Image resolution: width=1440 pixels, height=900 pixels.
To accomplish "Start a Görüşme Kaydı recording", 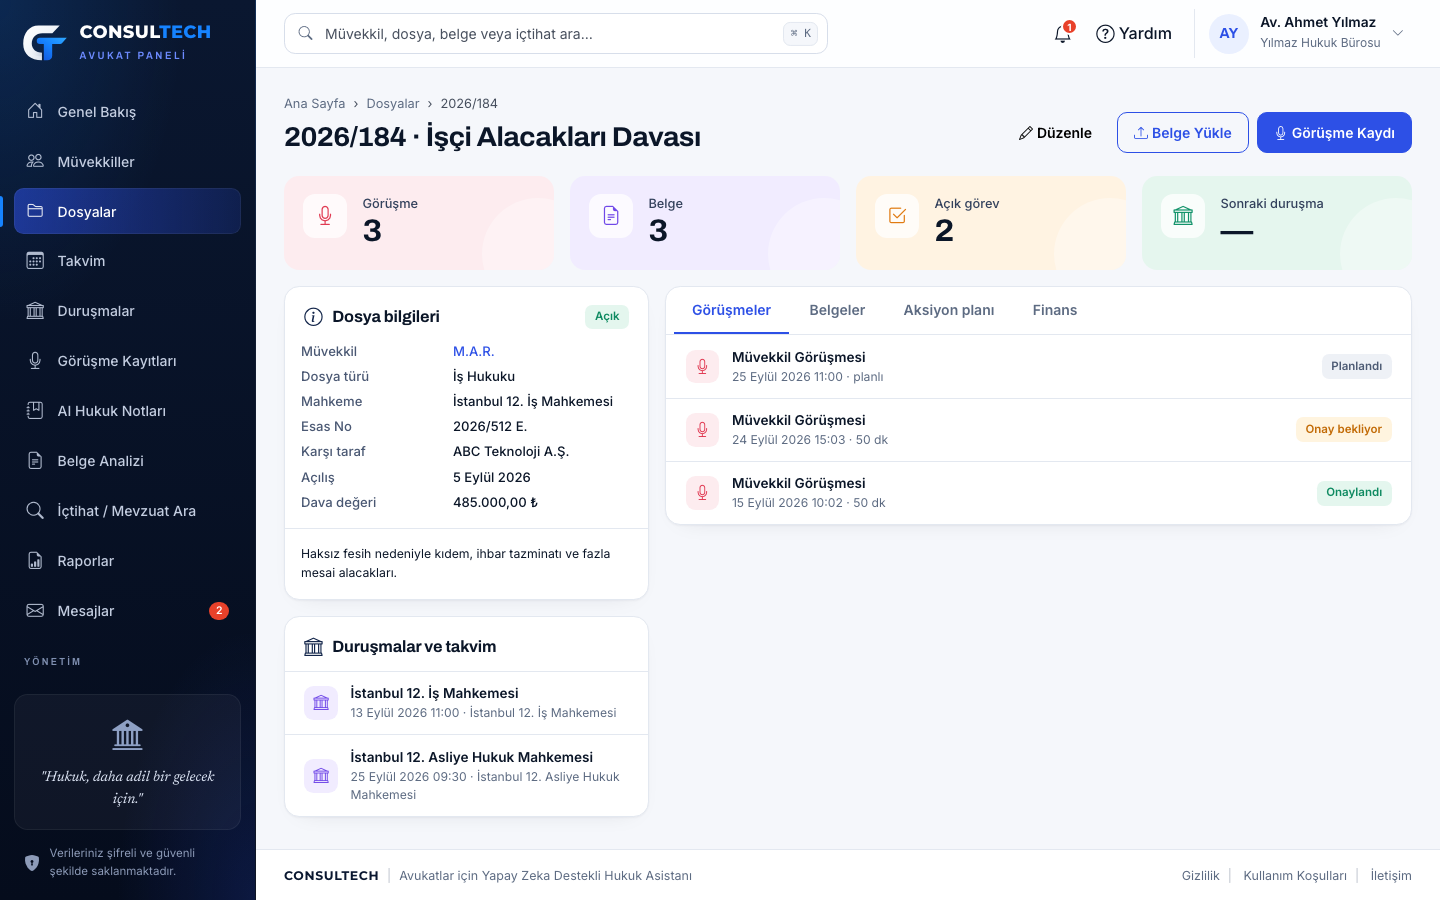I will pos(1334,133).
